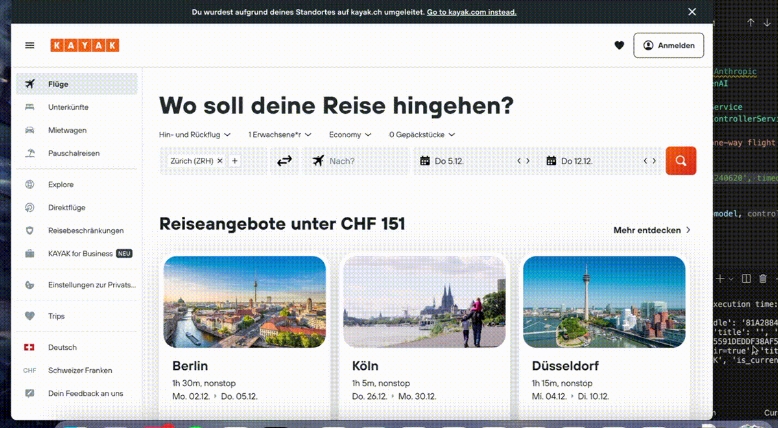This screenshot has width=778, height=428.
Task: Open saved trips via heart icon in header
Action: click(619, 45)
